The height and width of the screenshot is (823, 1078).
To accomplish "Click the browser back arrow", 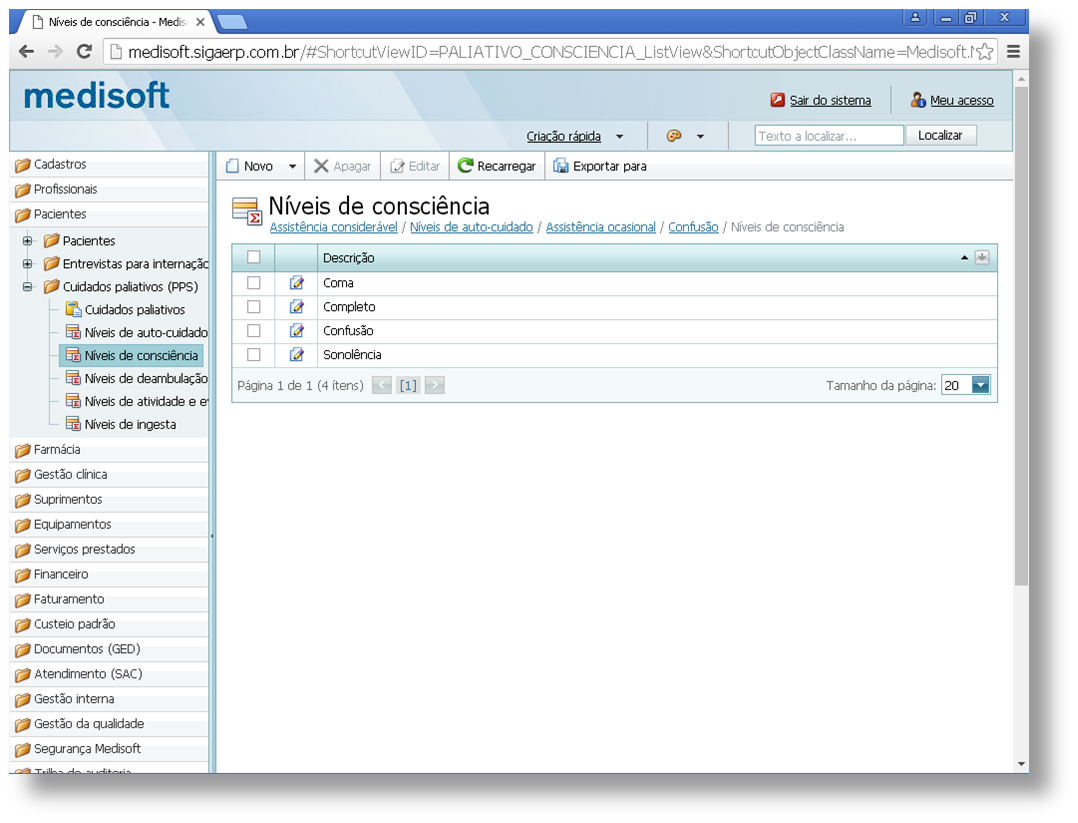I will click(x=26, y=52).
